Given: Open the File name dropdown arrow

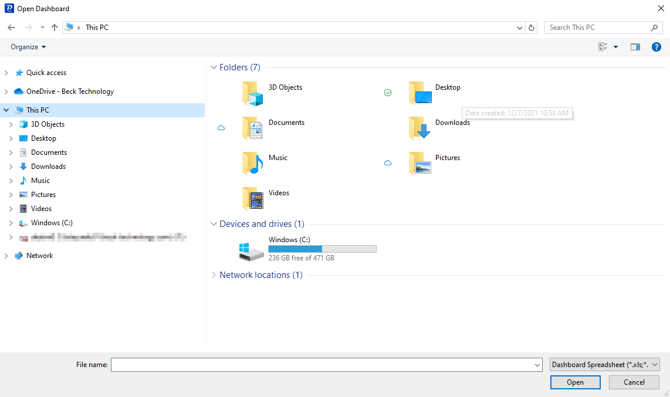Looking at the screenshot, I should point(538,365).
